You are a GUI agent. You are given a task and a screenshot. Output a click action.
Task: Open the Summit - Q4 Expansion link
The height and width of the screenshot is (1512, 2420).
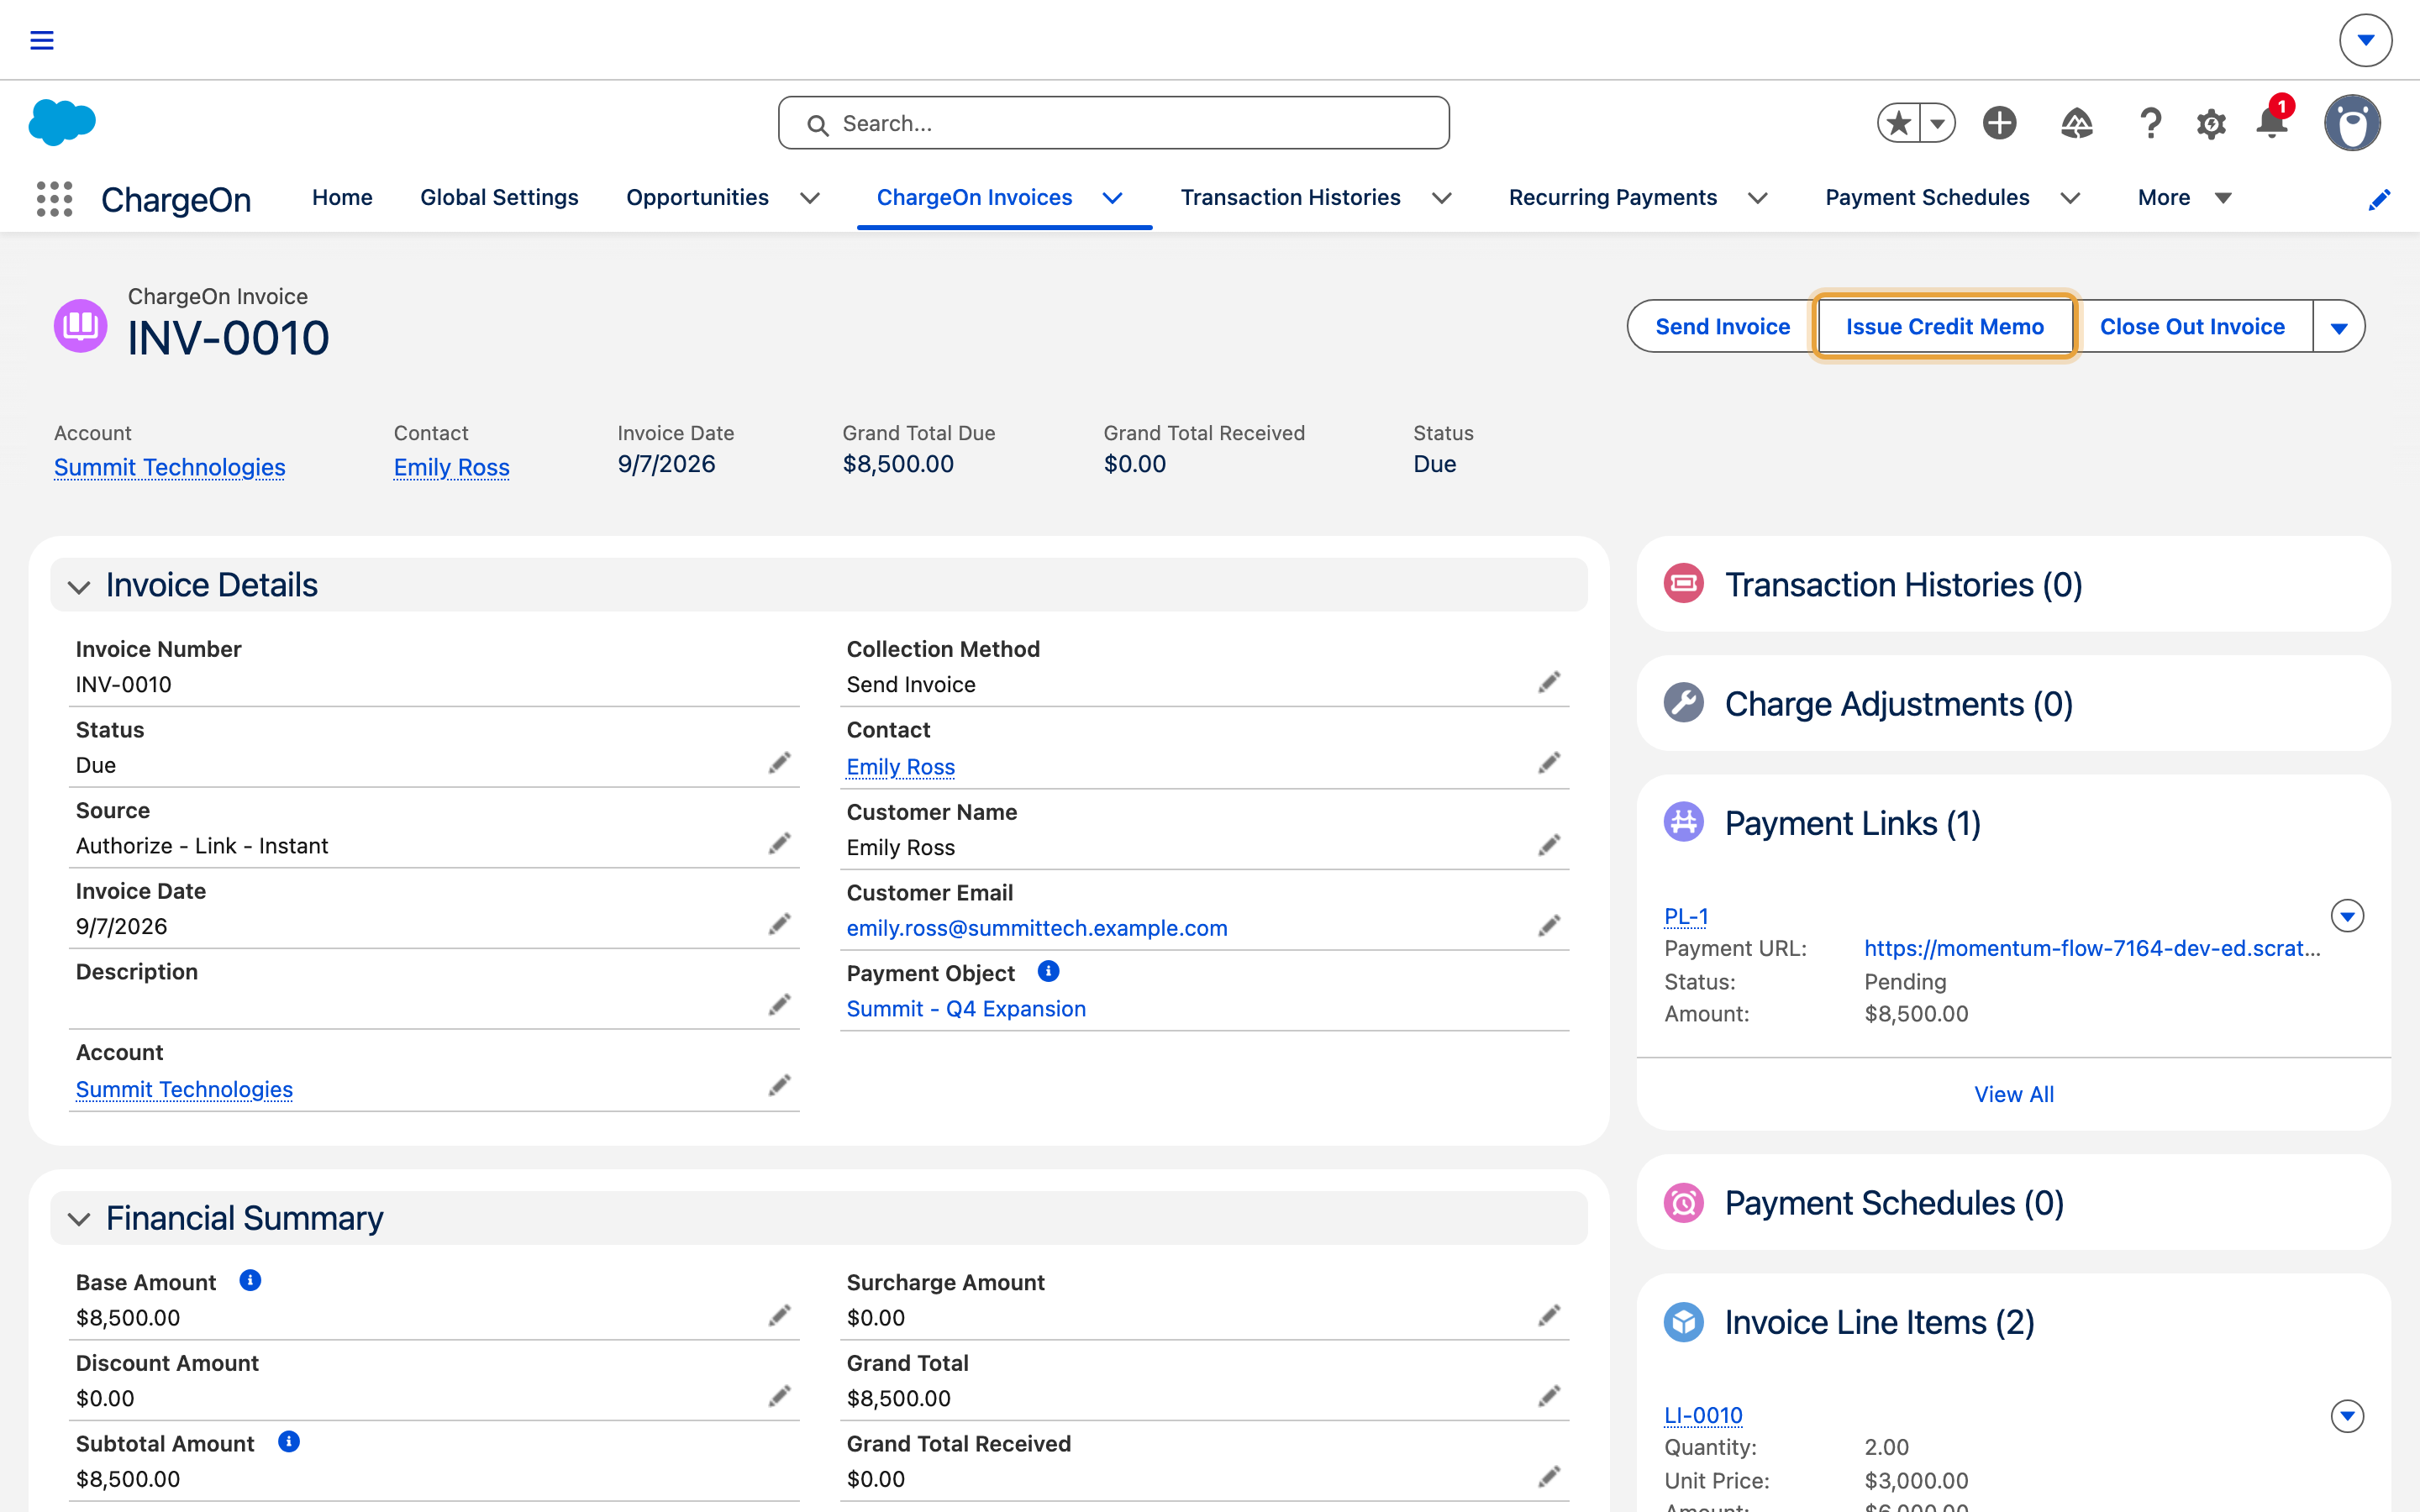(x=966, y=1008)
